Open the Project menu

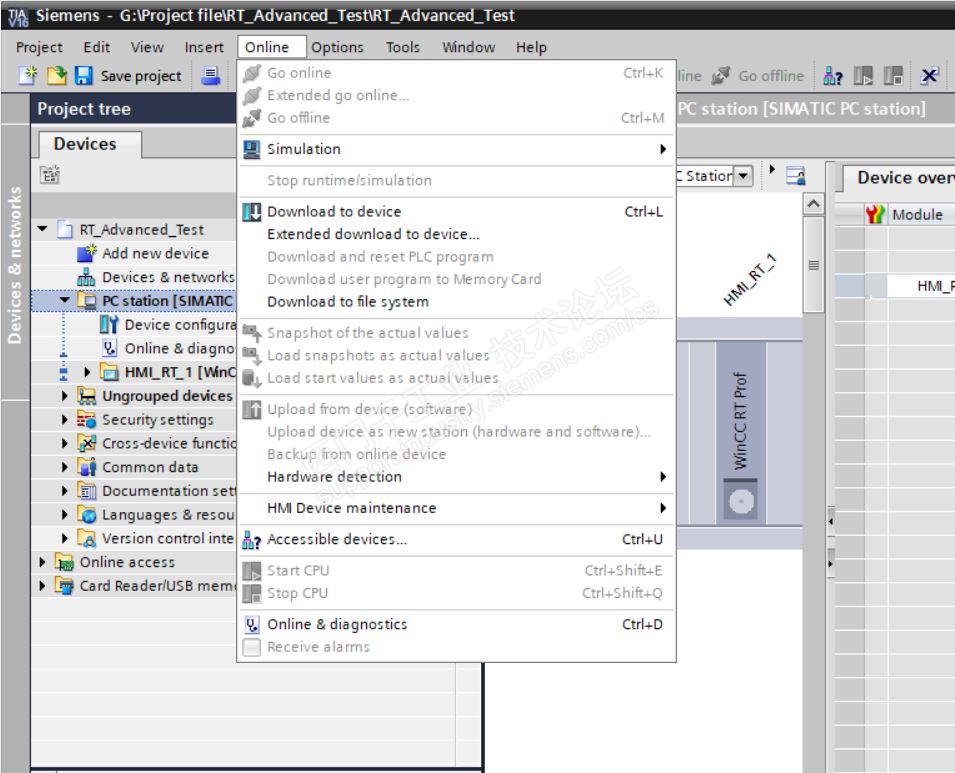point(39,47)
